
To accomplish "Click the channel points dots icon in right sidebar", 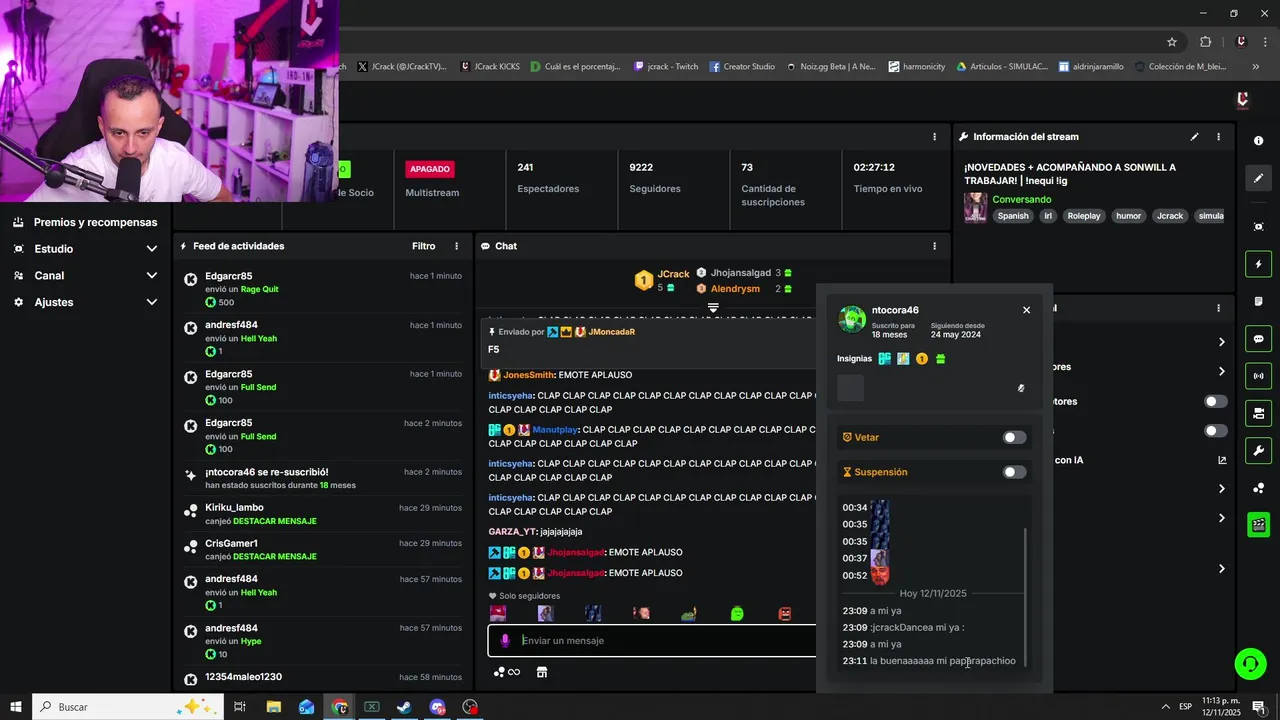I will 1258,488.
